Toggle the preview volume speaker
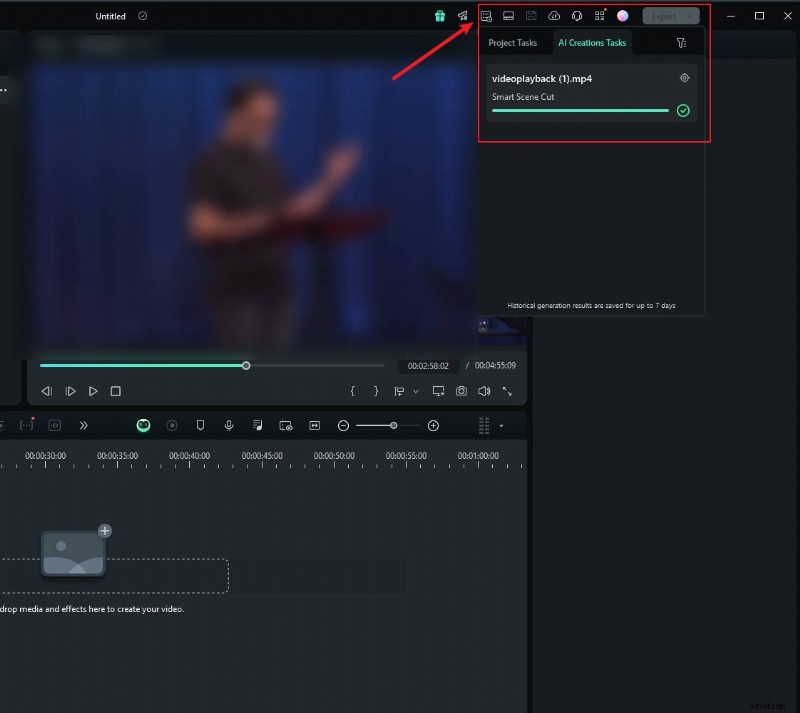 (484, 391)
